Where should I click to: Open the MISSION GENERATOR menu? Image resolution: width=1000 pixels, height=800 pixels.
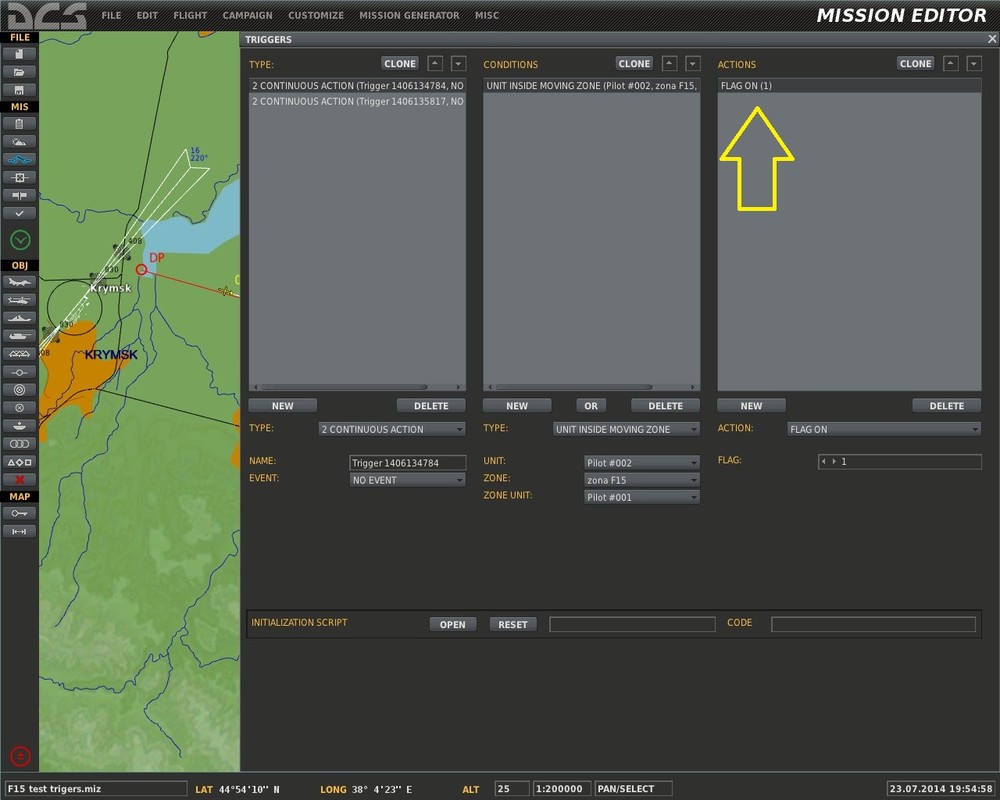click(409, 16)
